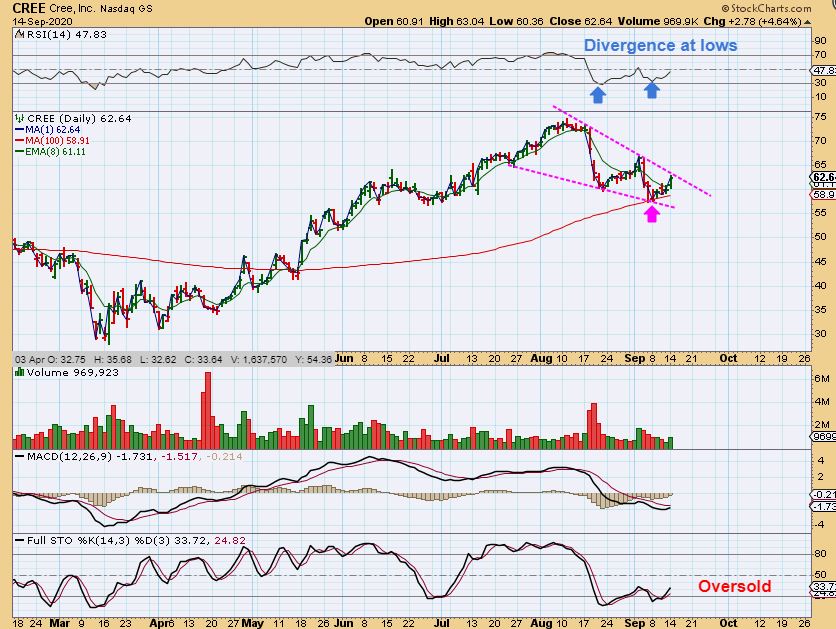Click the MACD(12,26,9) panel label

pos(69,457)
